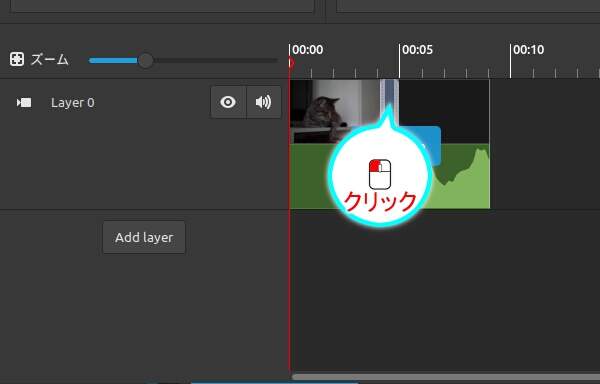
Task: Click the video camera icon of Layer 0
Action: [x=24, y=103]
